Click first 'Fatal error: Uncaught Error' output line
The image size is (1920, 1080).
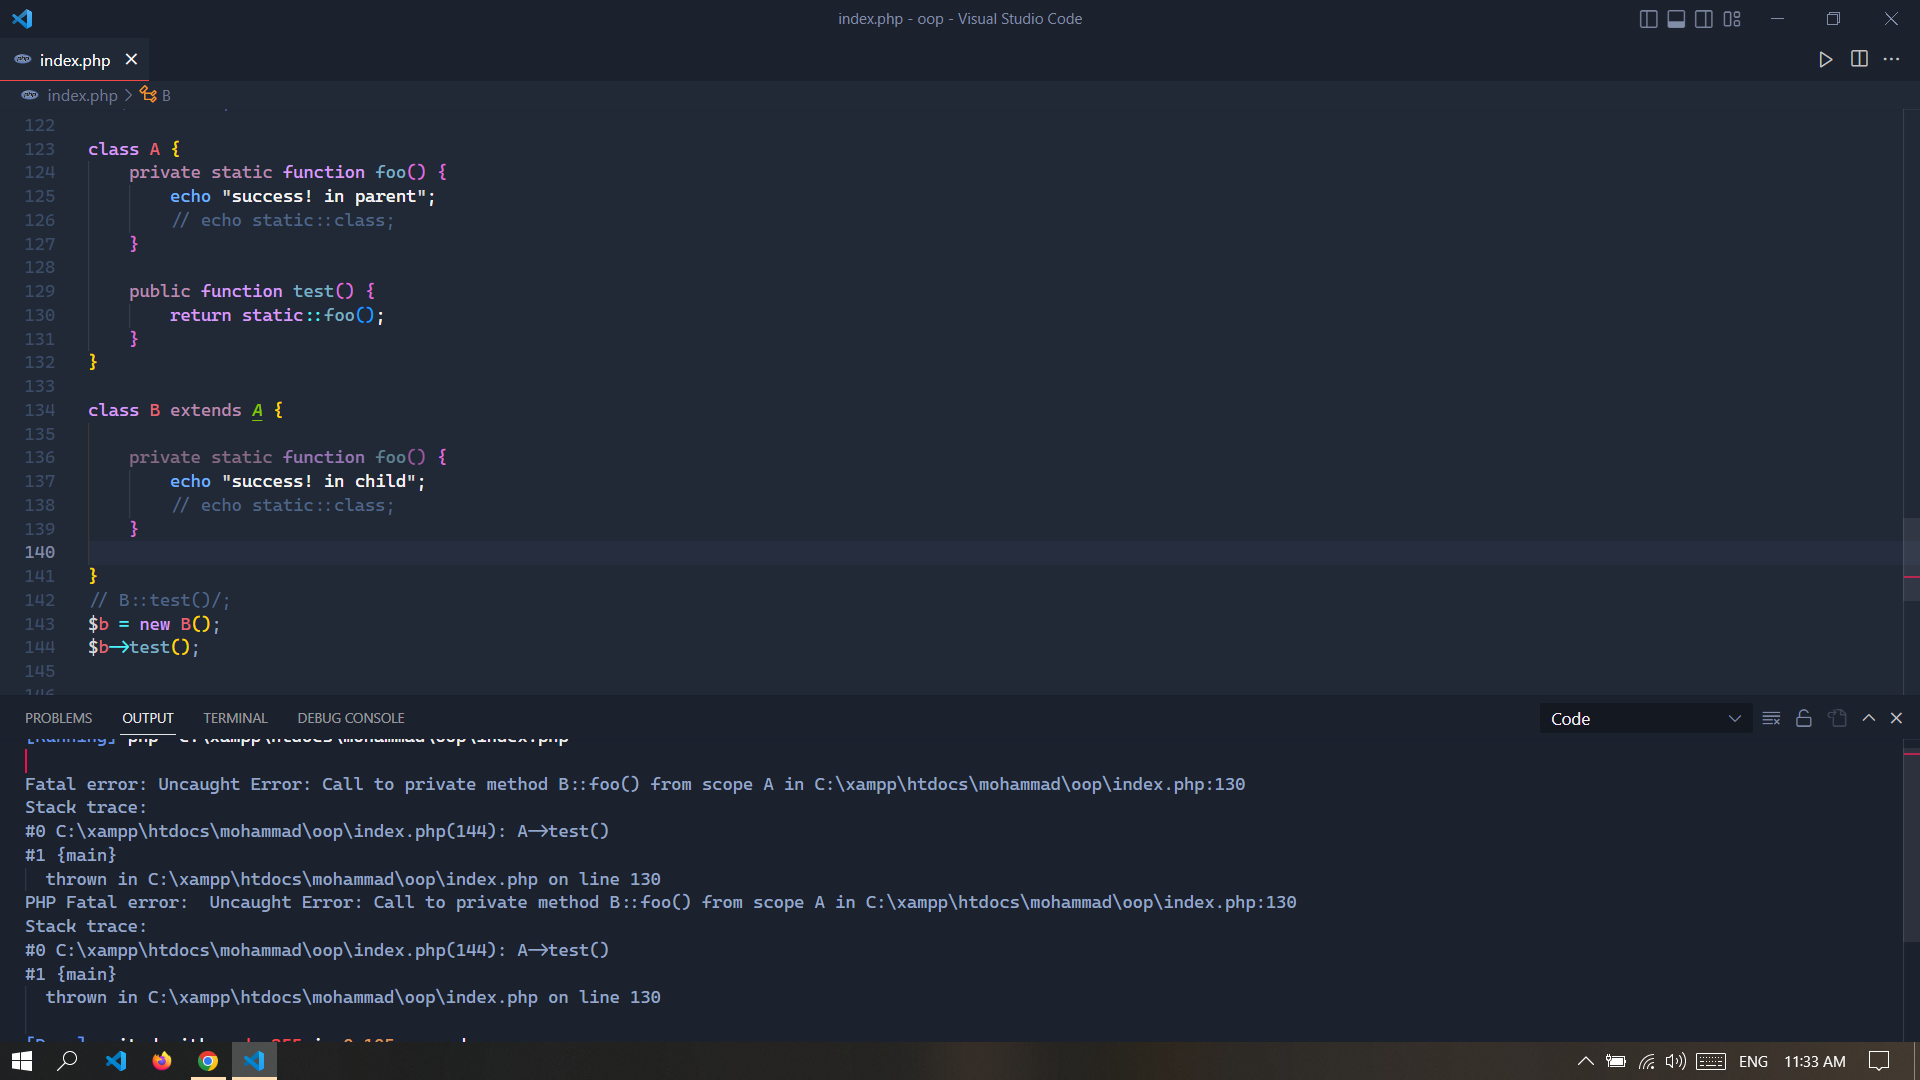pos(635,784)
